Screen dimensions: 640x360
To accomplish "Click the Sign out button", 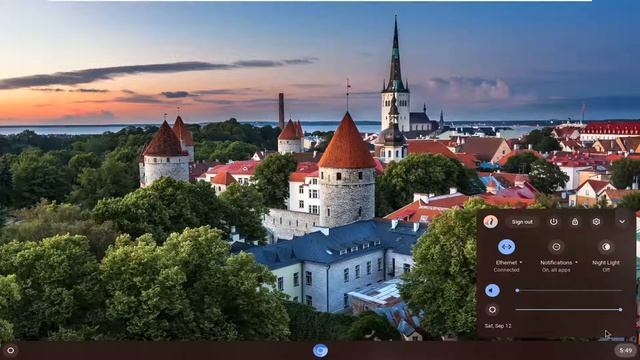I will click(x=522, y=222).
